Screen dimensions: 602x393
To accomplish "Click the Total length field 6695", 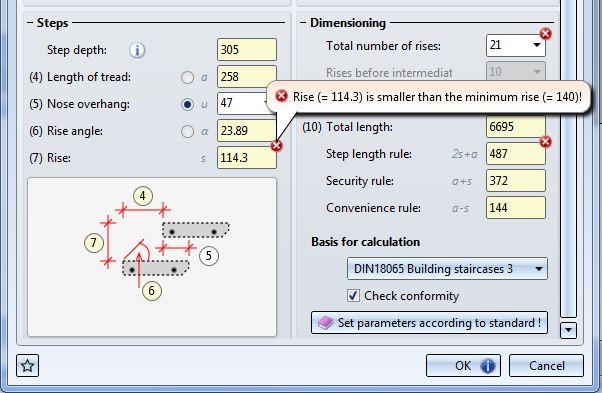I will point(516,127).
